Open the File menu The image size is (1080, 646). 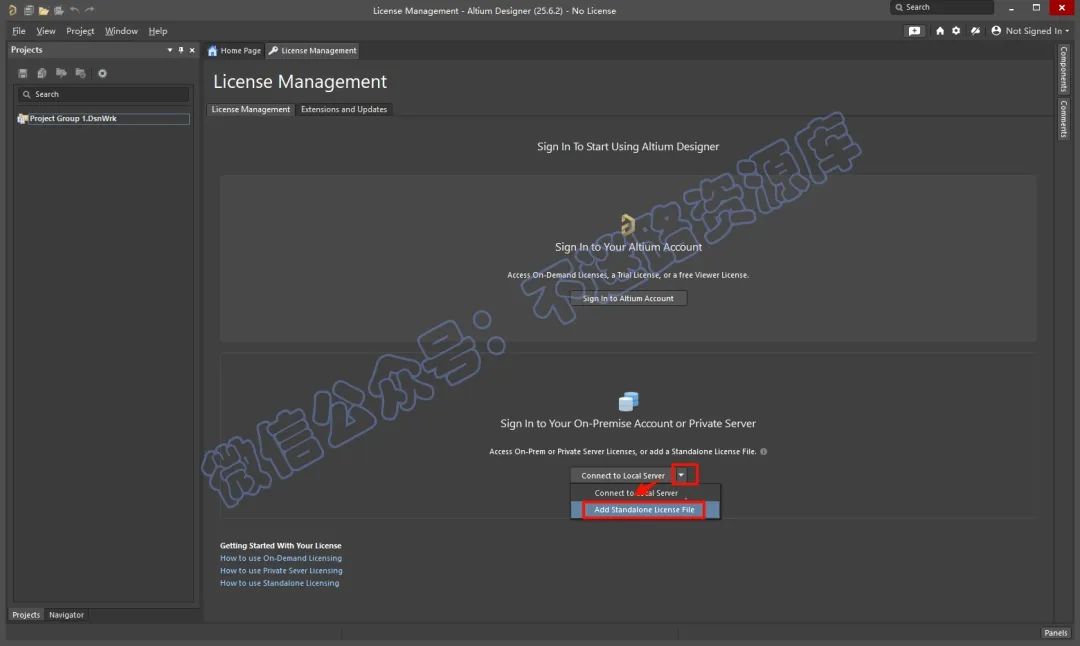[19, 31]
